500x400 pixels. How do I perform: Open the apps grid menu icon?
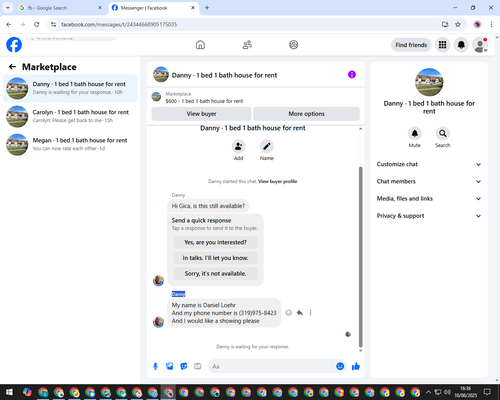442,45
